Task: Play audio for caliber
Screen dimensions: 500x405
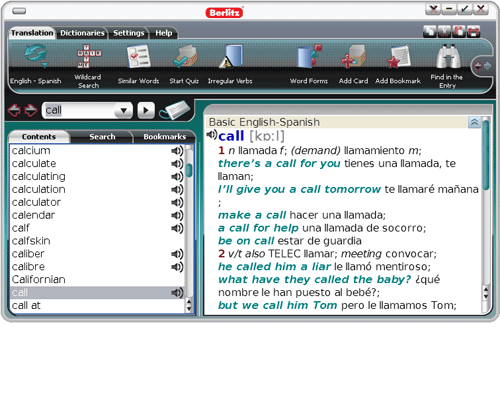Action: (177, 254)
